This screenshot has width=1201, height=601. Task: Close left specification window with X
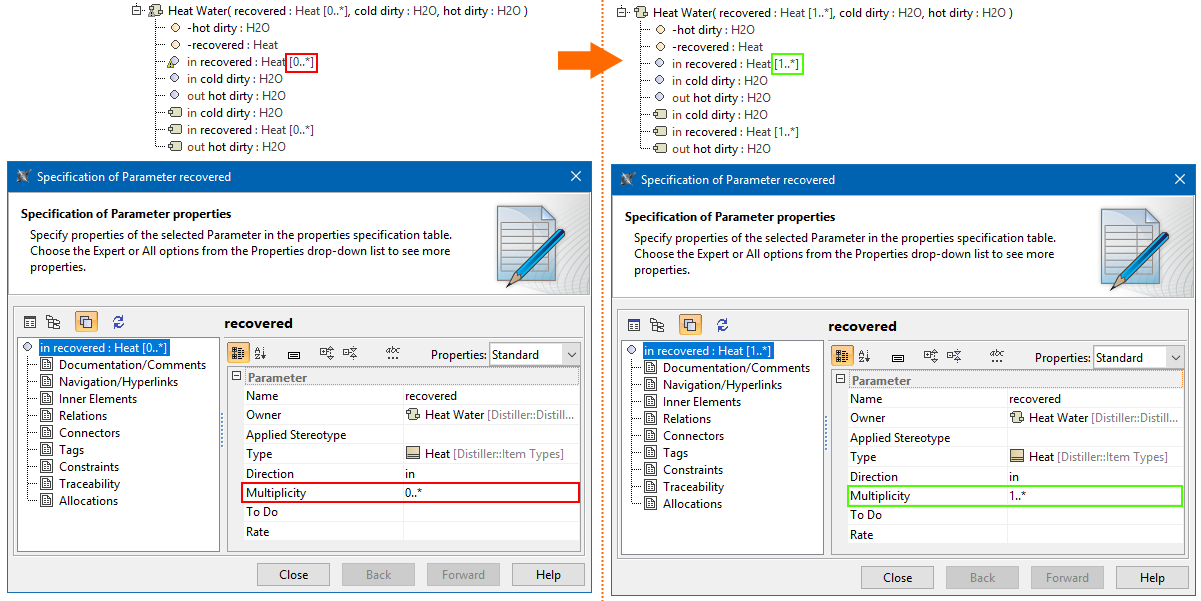[576, 176]
